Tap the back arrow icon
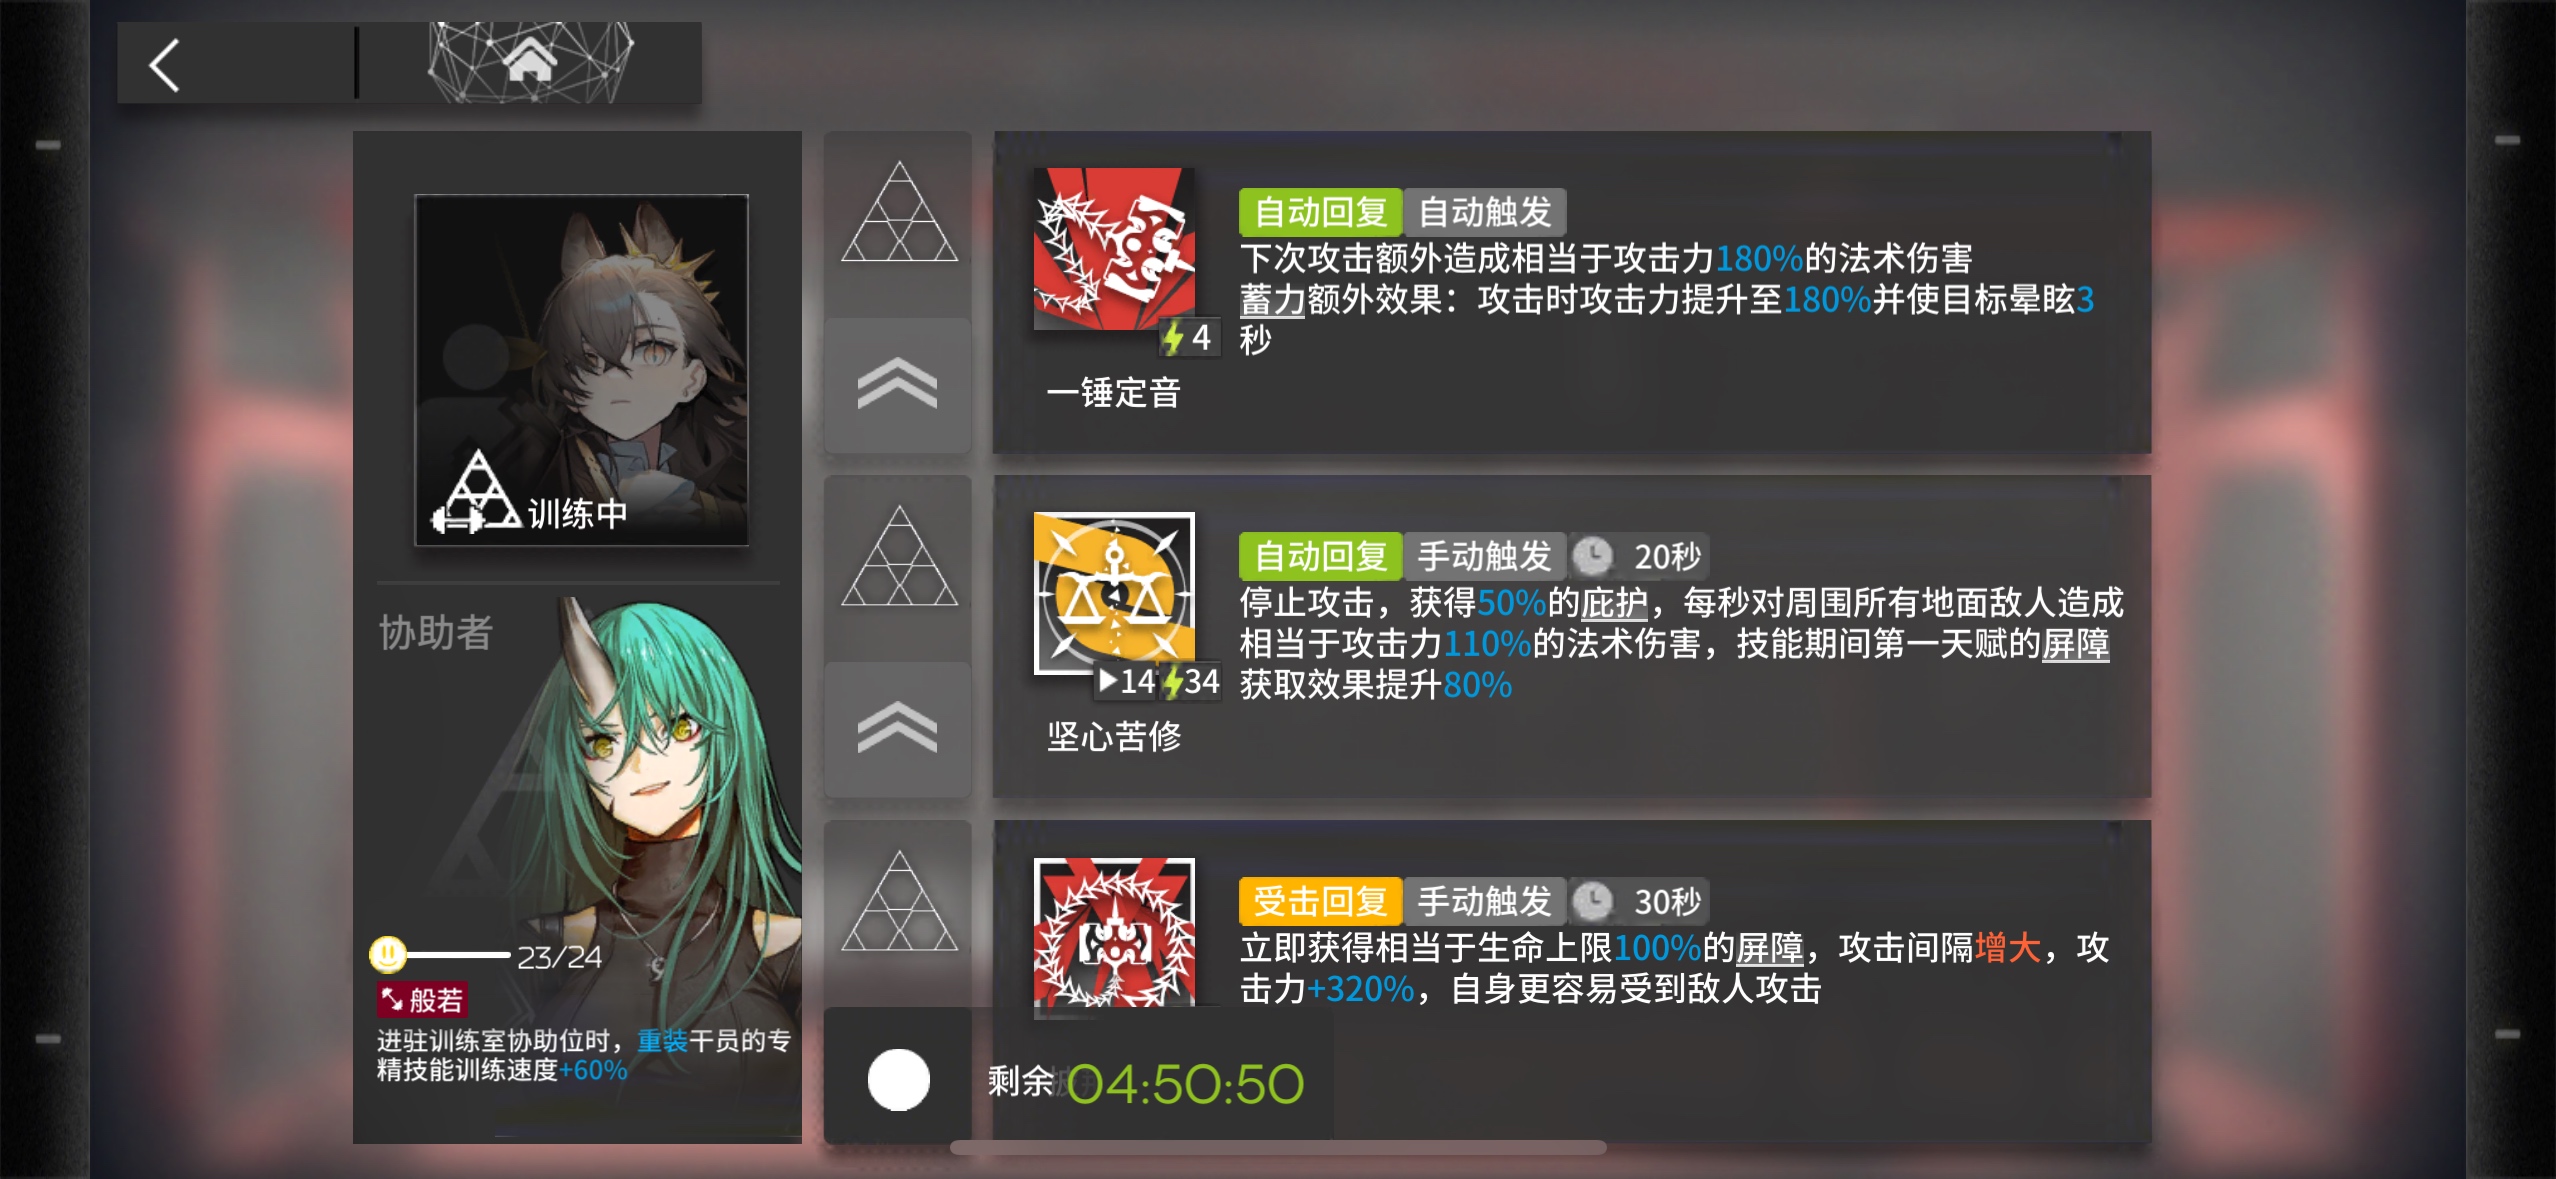 165,65
